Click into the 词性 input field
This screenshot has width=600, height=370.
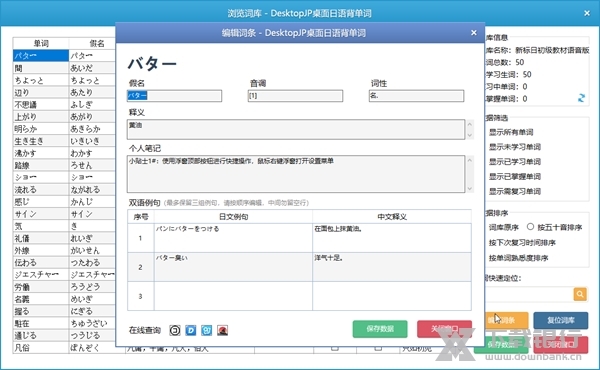[x=416, y=96]
